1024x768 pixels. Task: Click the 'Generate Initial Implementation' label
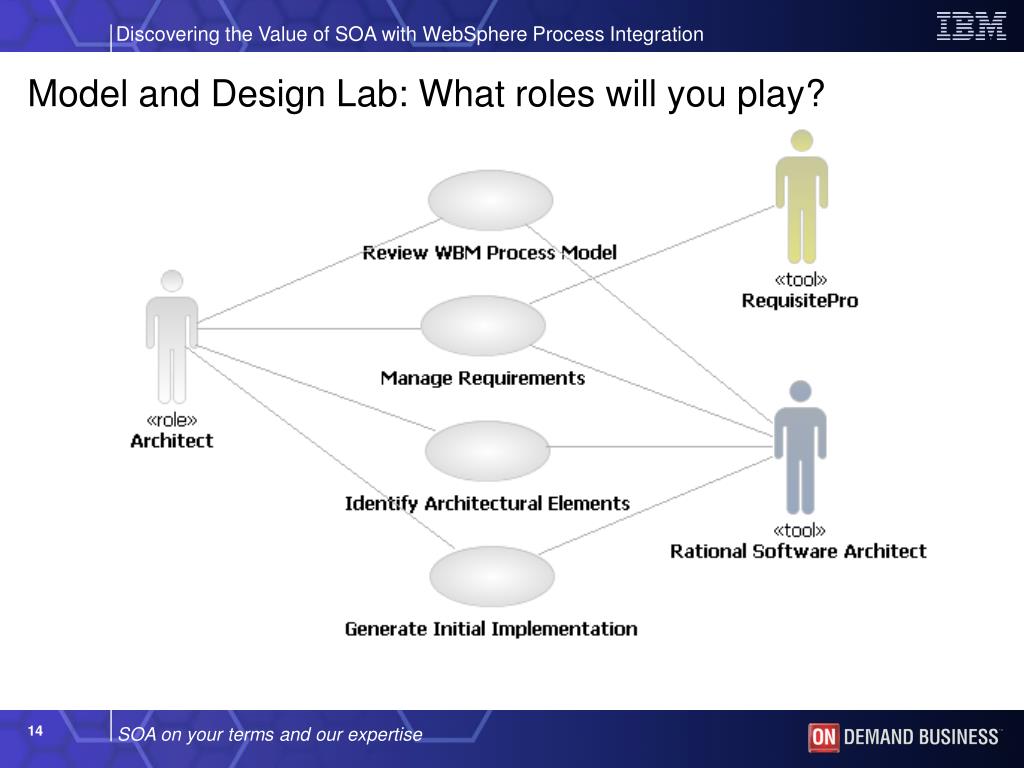491,629
